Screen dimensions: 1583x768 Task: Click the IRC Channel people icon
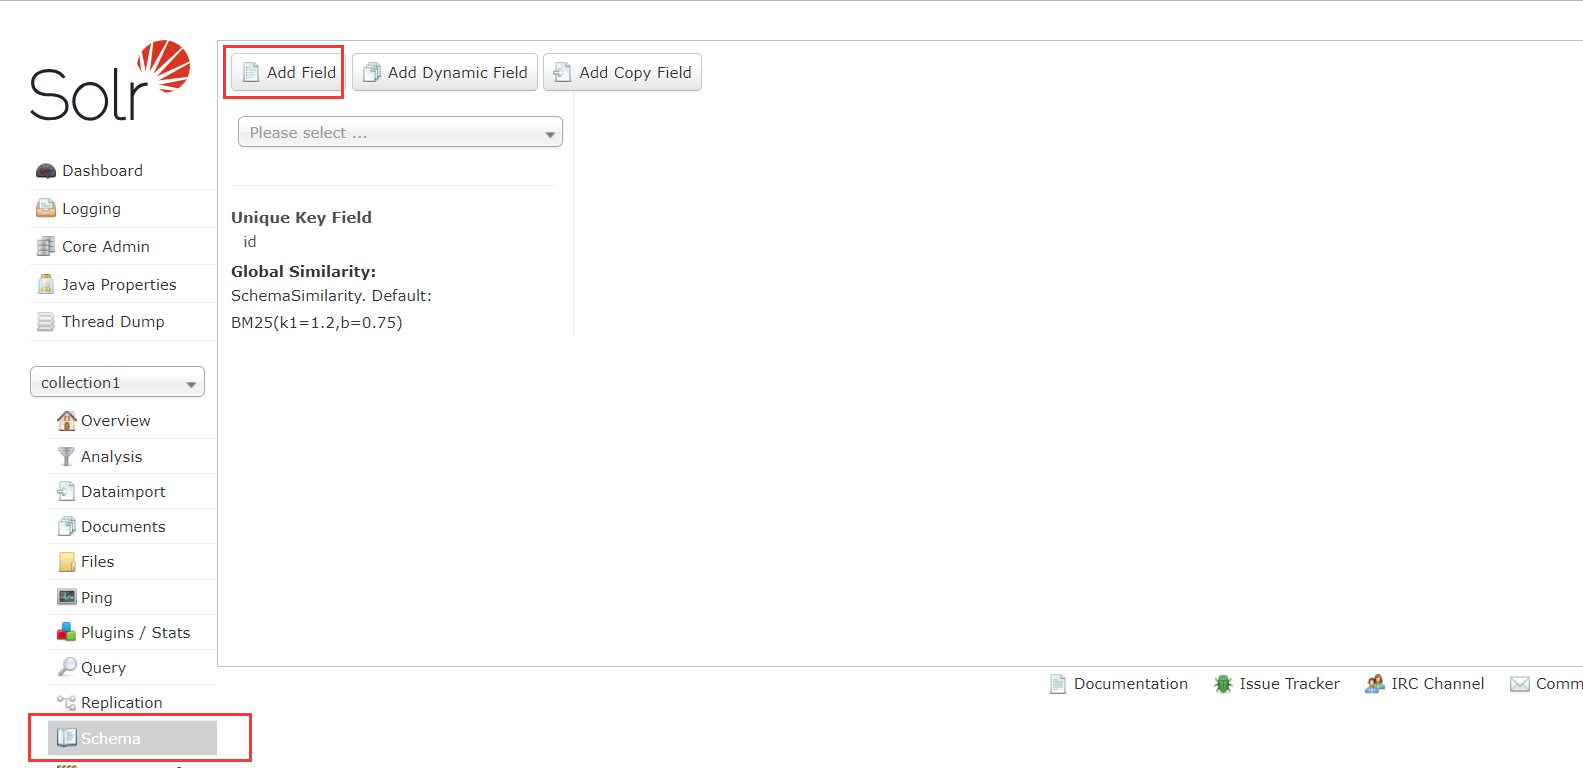(x=1375, y=684)
